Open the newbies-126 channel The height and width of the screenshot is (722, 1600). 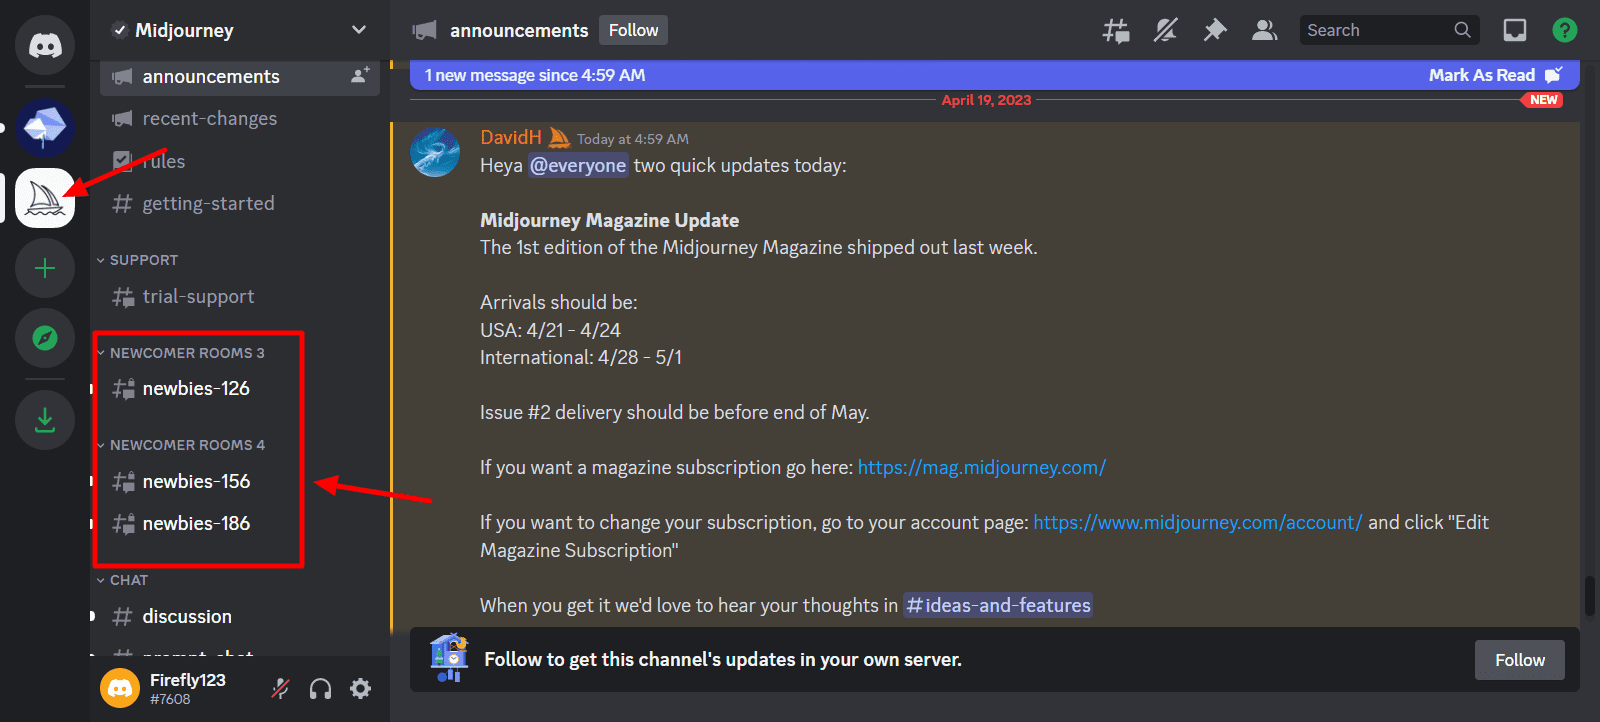[240, 389]
